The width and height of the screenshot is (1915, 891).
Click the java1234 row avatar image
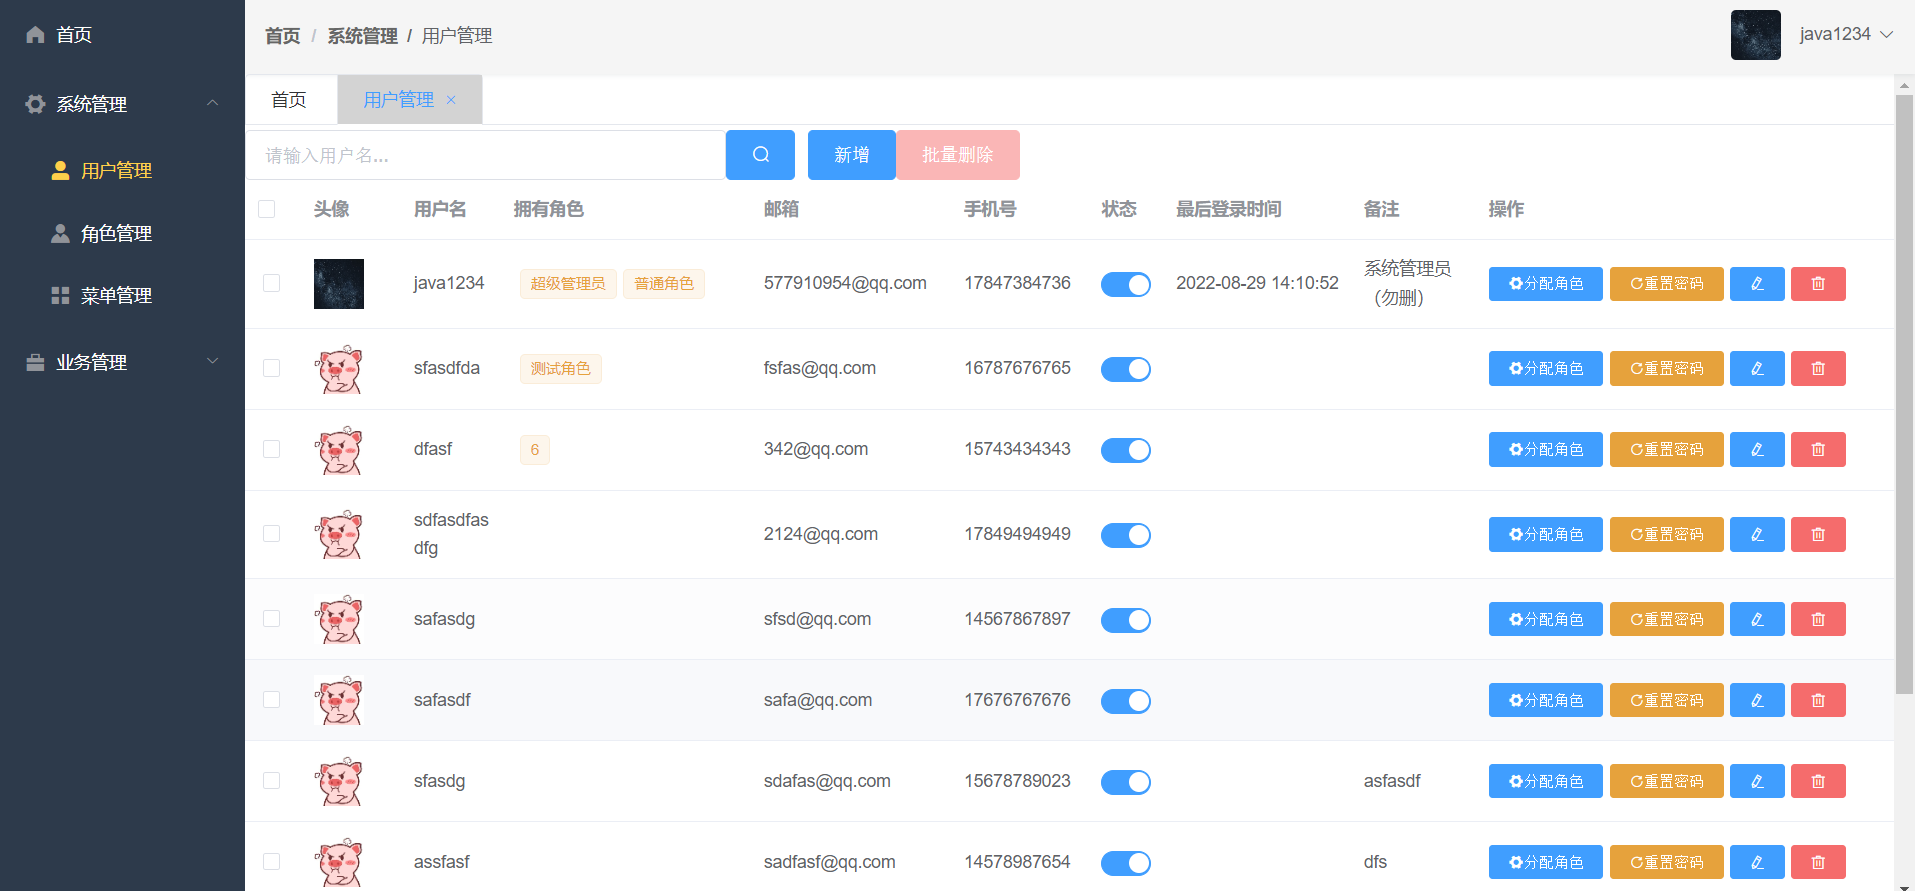click(339, 284)
